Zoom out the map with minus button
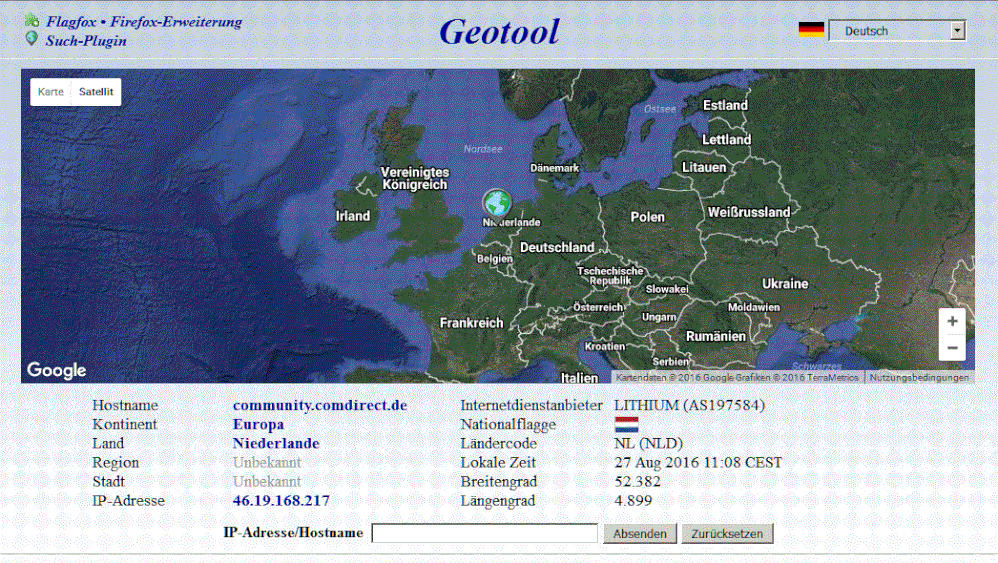 [x=952, y=348]
